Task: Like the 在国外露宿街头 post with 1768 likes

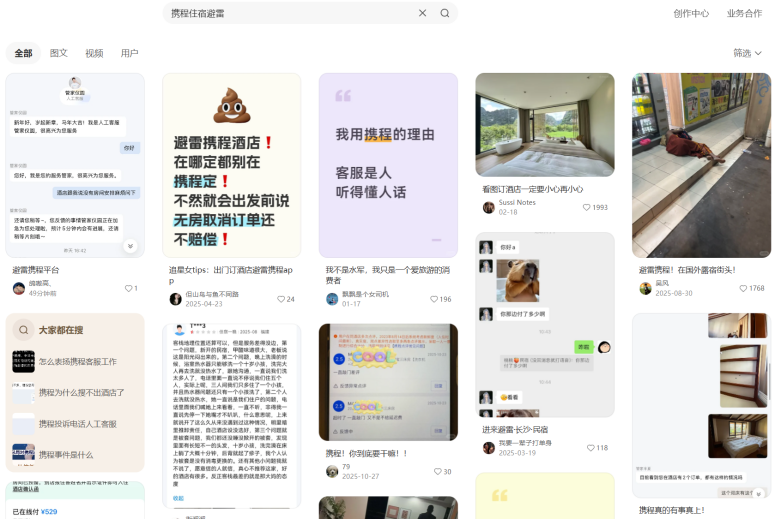Action: point(743,288)
